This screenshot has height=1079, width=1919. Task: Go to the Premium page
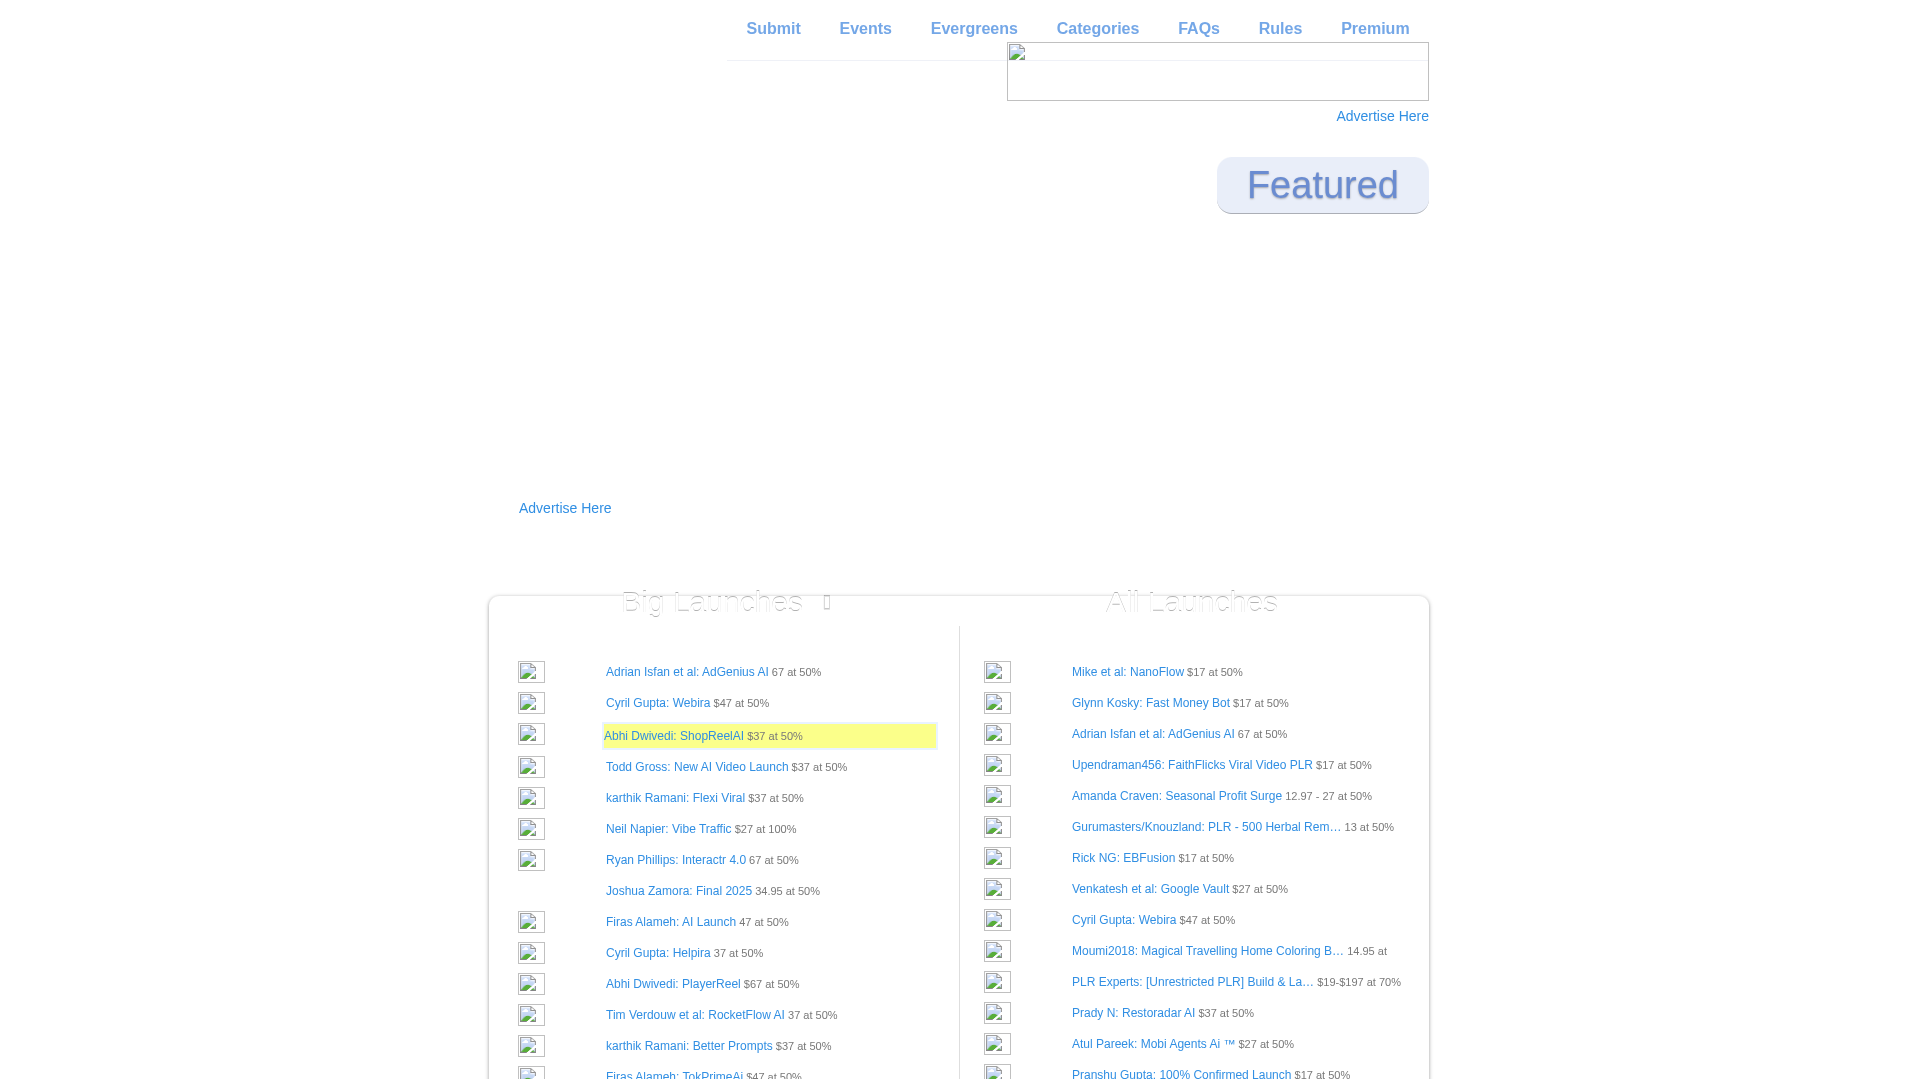(1374, 29)
